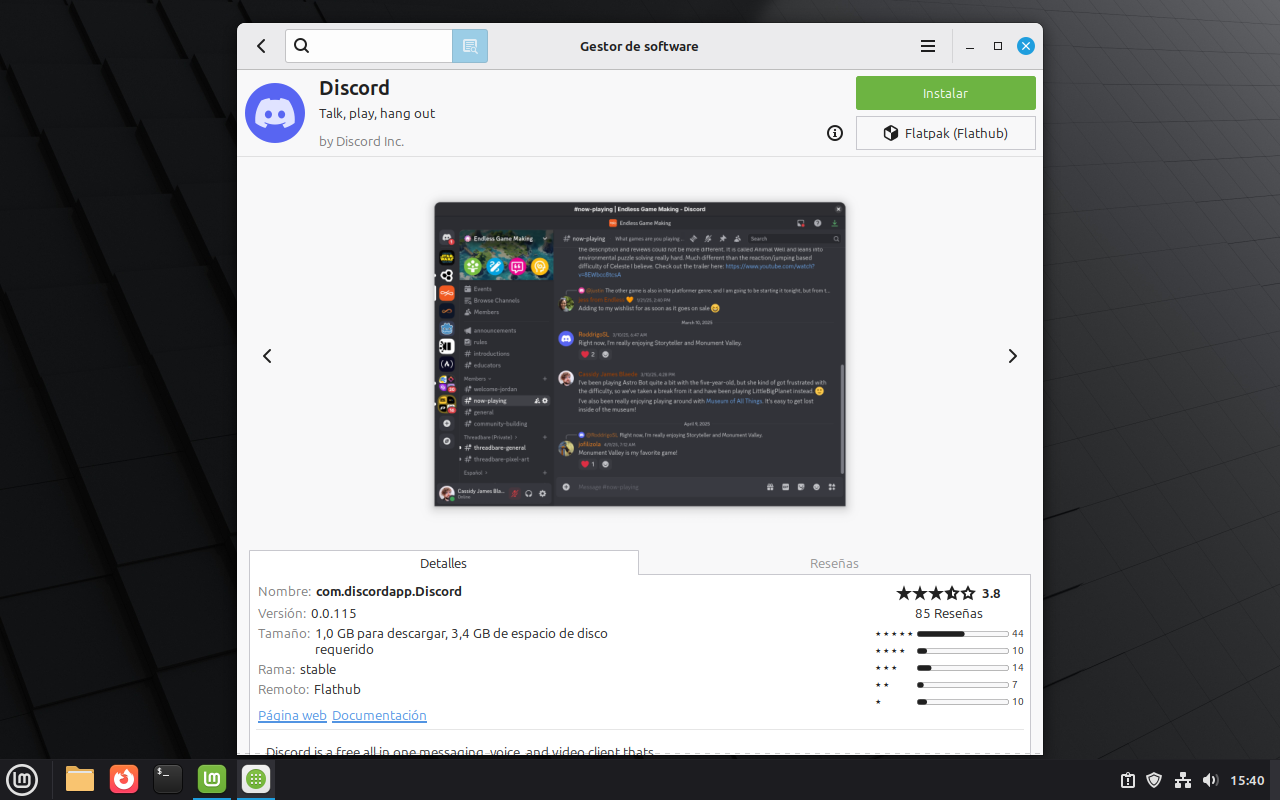This screenshot has height=800, width=1280.
Task: Open the hamburger menu in header
Action: coord(928,46)
